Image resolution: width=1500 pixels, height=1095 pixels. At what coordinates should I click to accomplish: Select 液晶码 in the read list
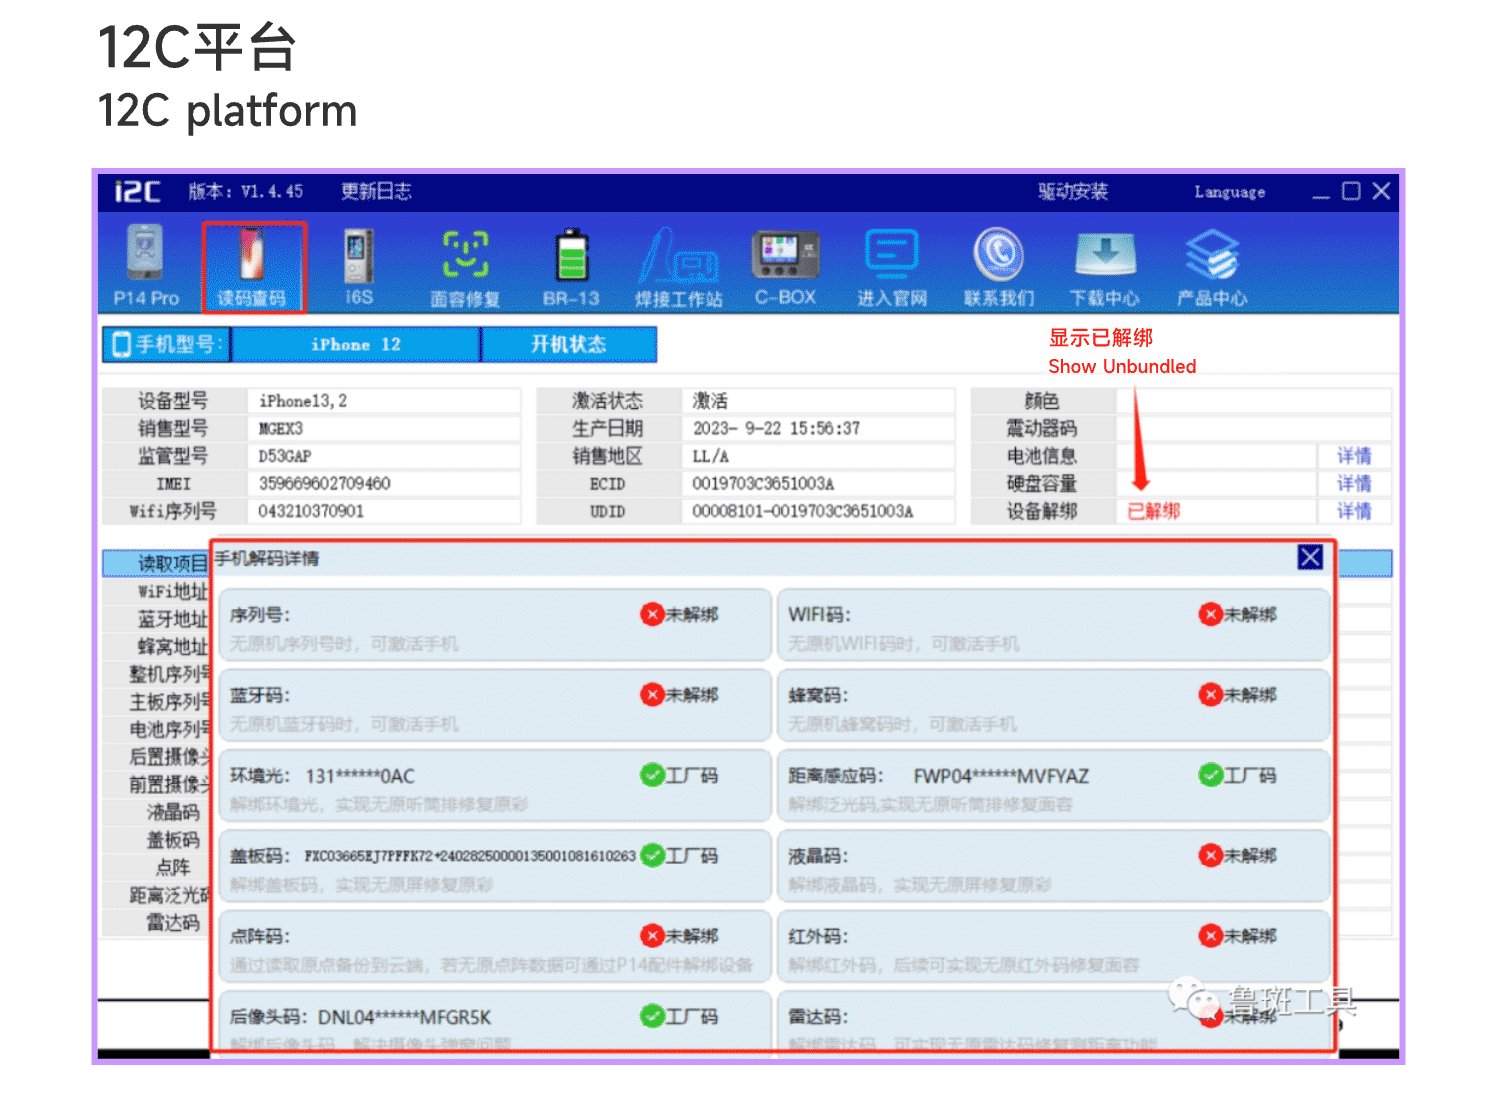point(173,812)
